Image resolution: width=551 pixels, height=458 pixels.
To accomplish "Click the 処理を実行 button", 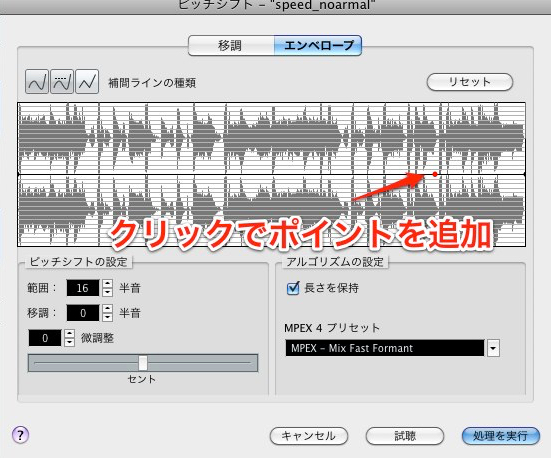I will (x=500, y=436).
